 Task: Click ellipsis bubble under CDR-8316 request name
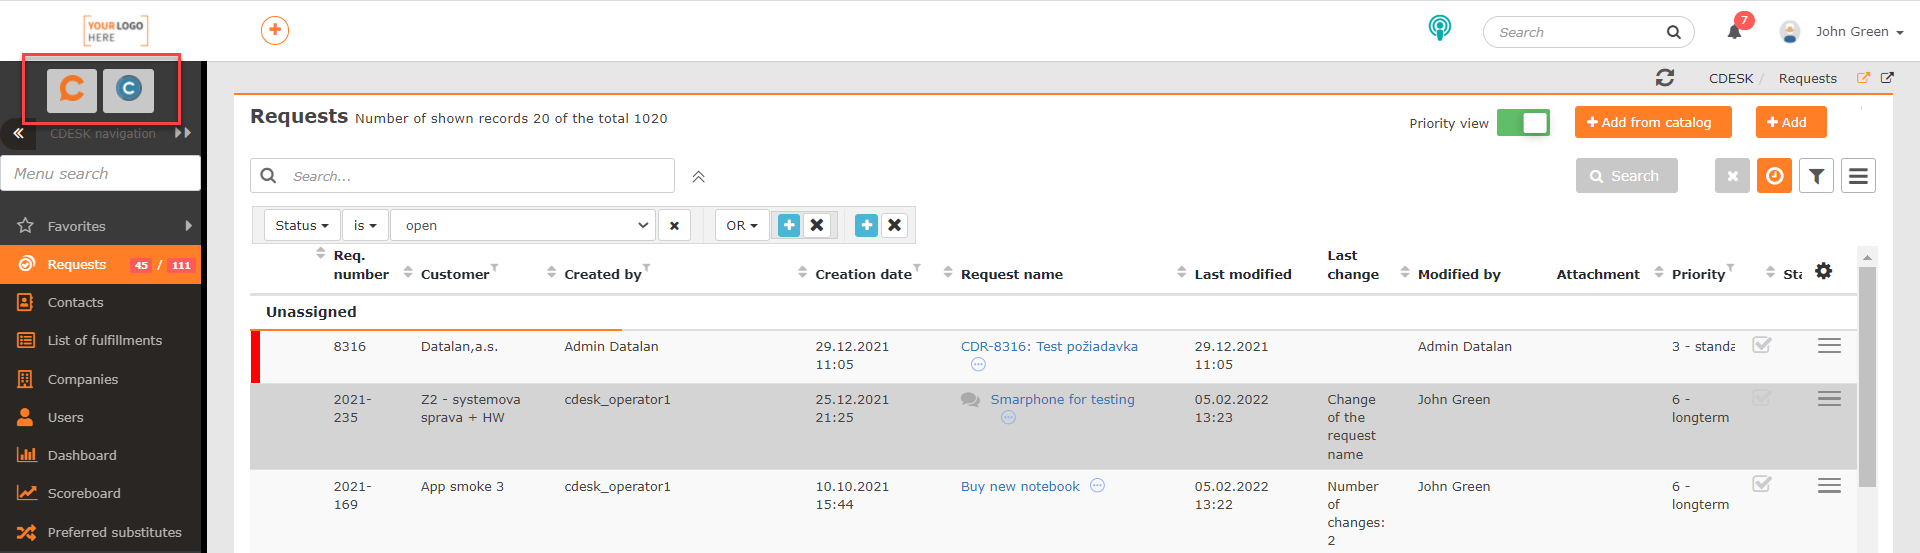(x=978, y=365)
